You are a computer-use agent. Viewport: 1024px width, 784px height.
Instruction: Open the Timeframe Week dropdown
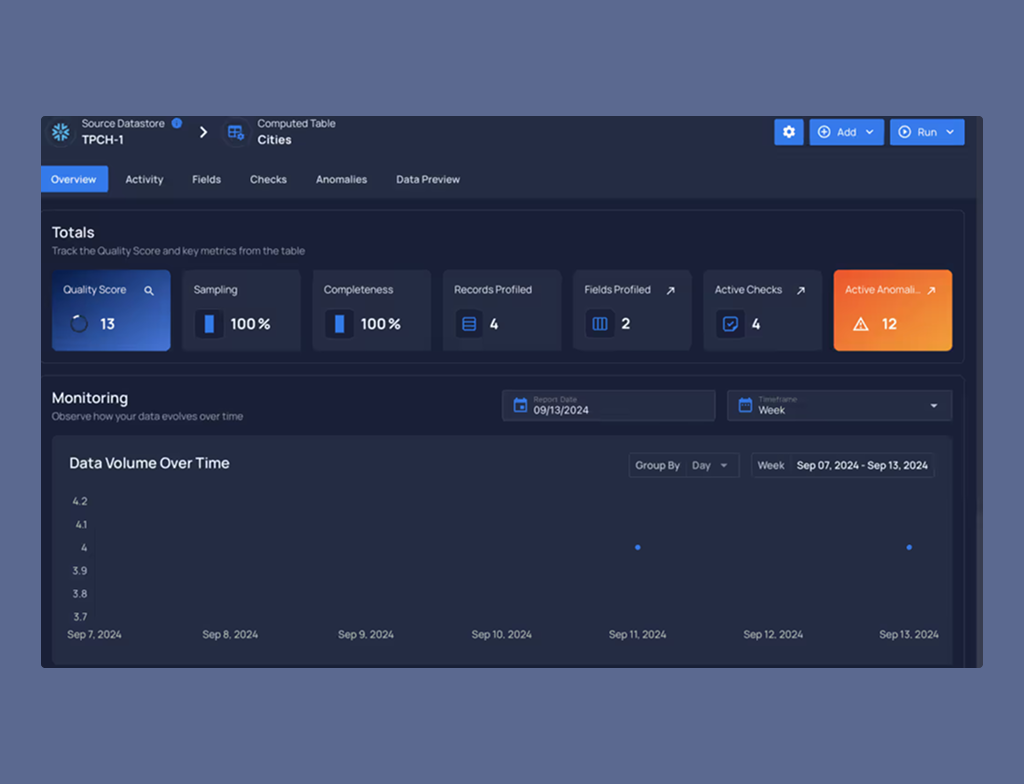point(839,405)
